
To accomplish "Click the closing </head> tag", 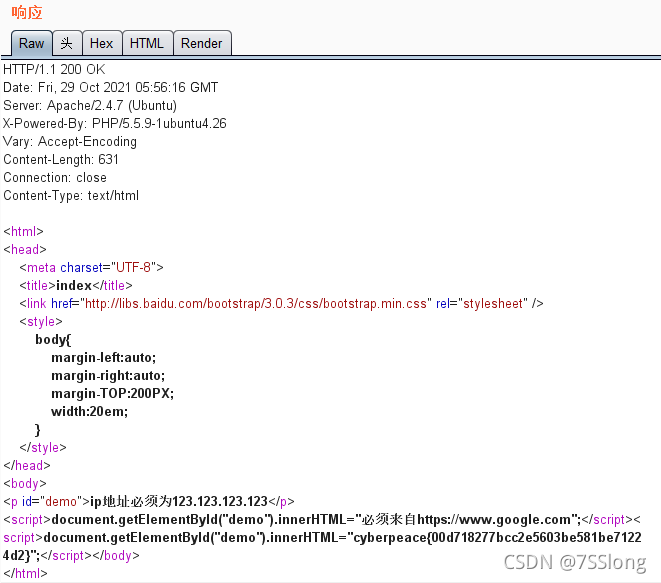I will coord(27,465).
